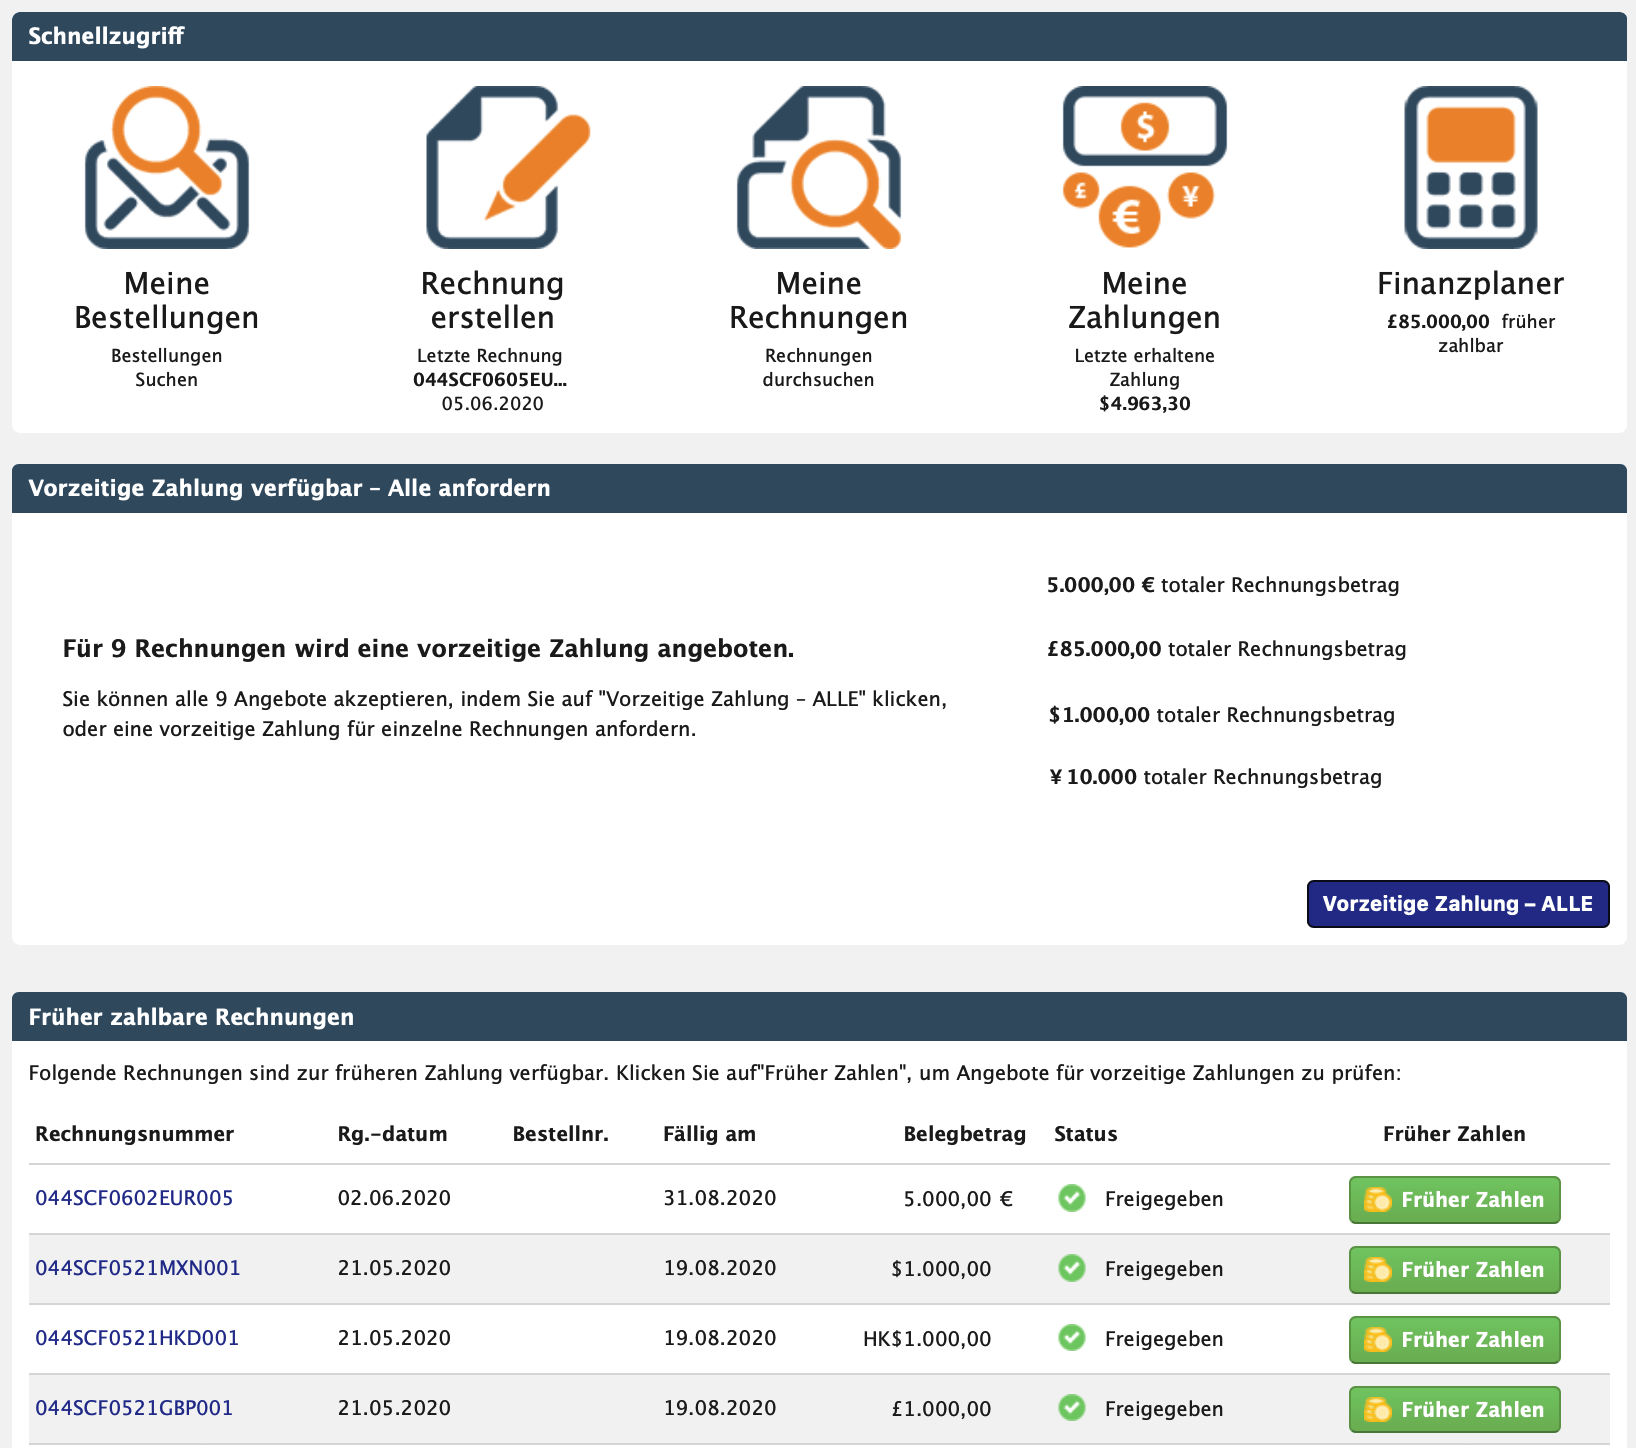Click Früher Zahlen button for 044SCF0521HKD001
Screen dimensions: 1636x1448
coord(1454,1339)
